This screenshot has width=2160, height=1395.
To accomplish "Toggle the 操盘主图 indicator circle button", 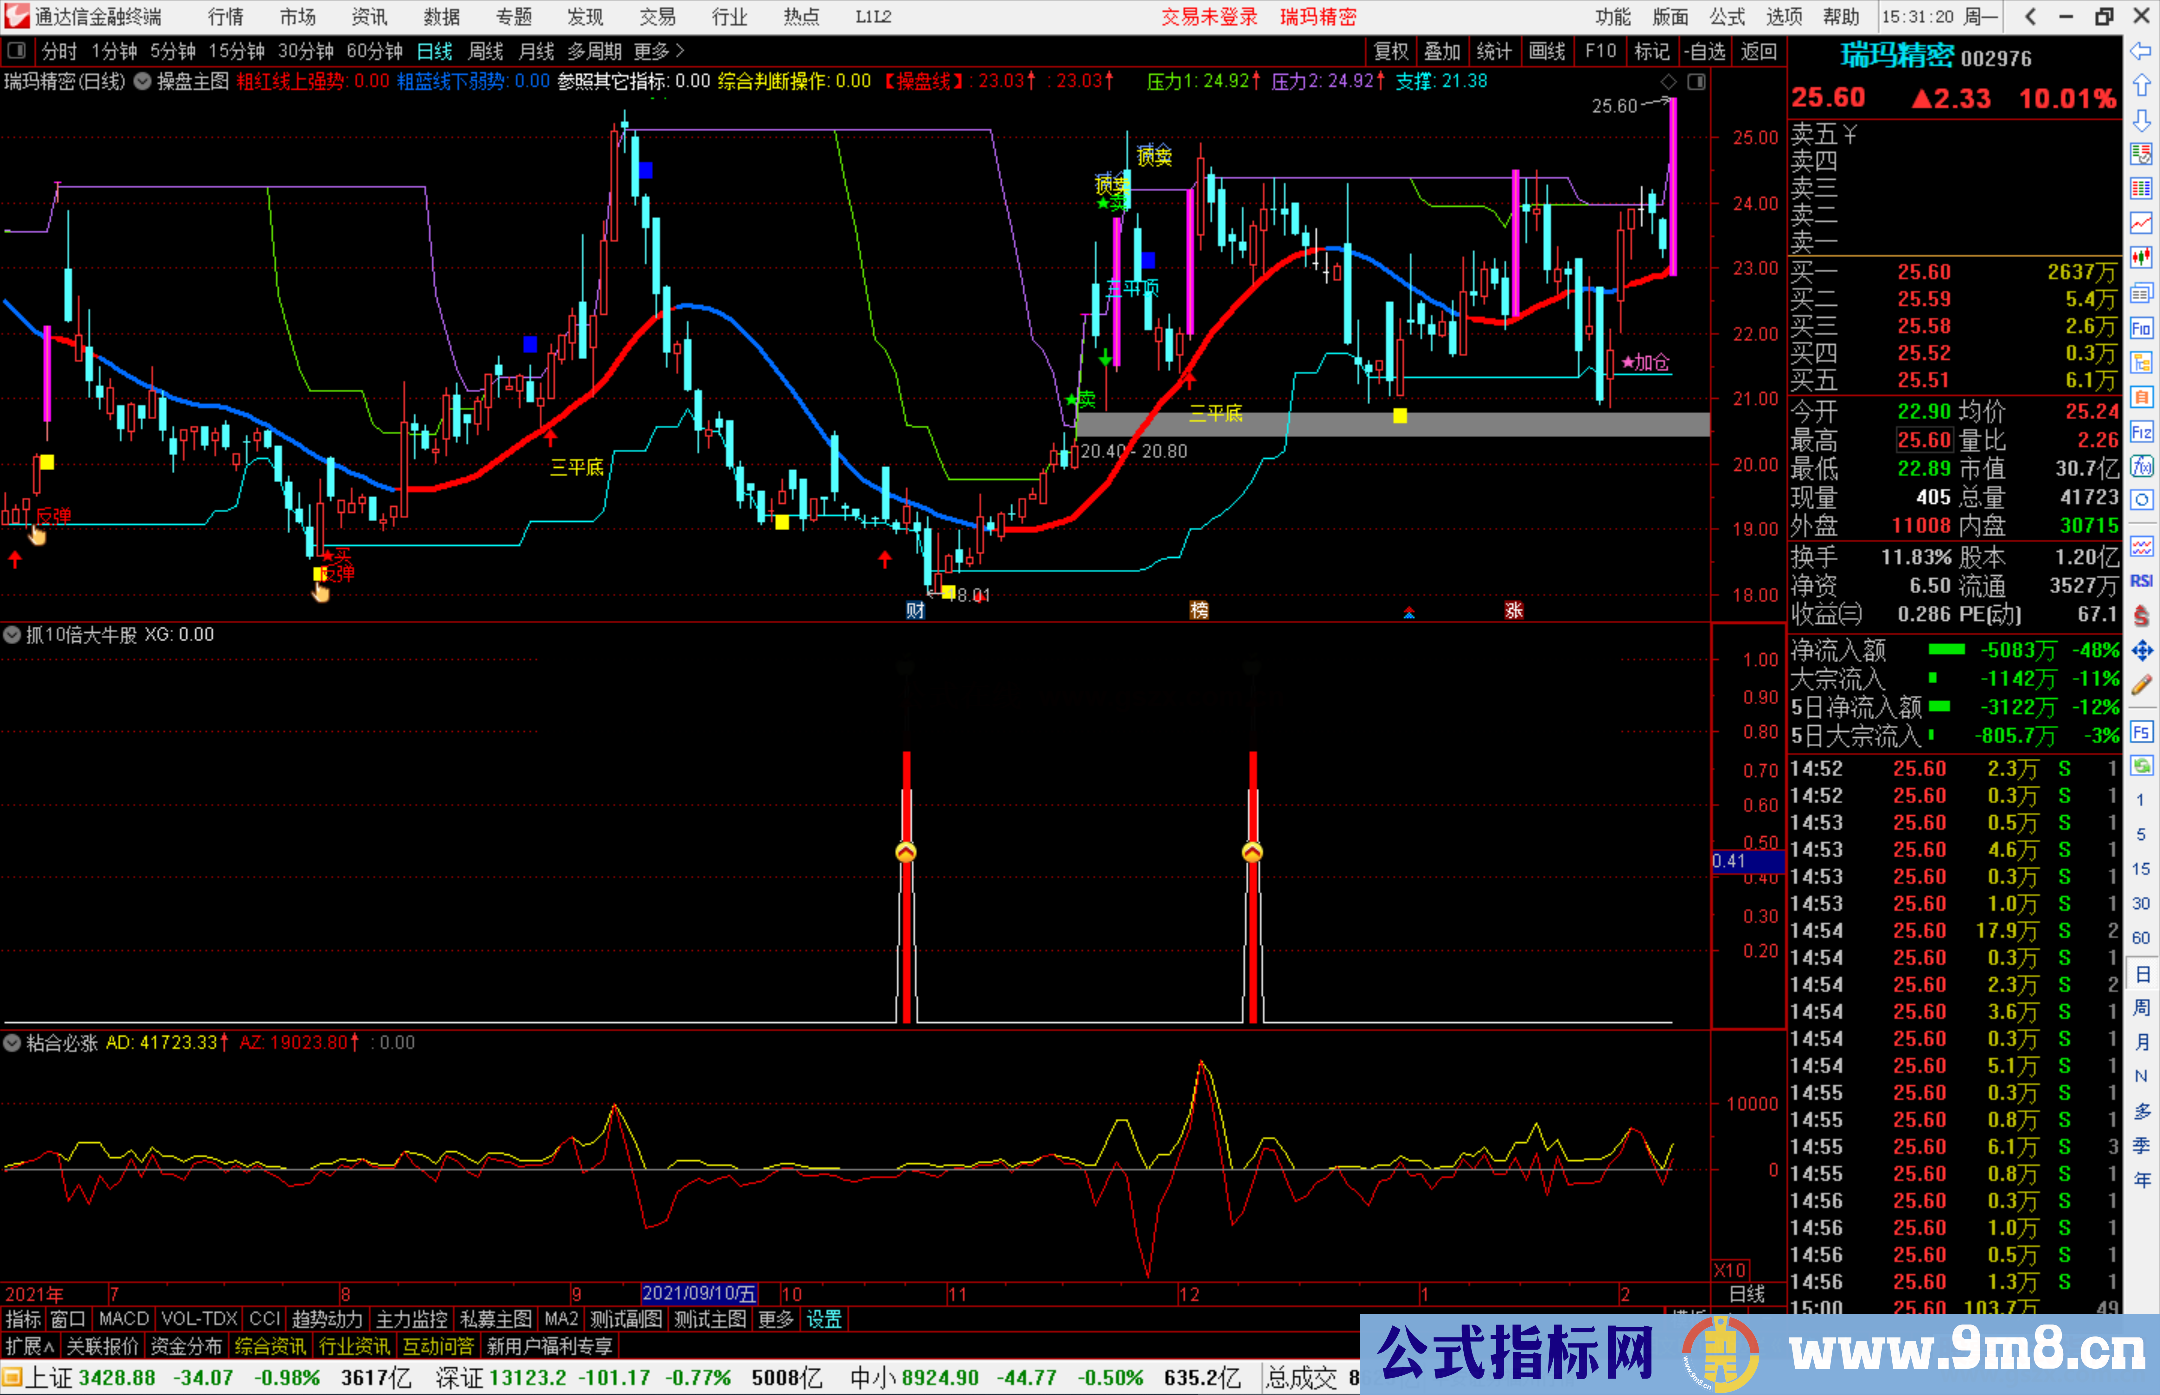I will coord(143,81).
